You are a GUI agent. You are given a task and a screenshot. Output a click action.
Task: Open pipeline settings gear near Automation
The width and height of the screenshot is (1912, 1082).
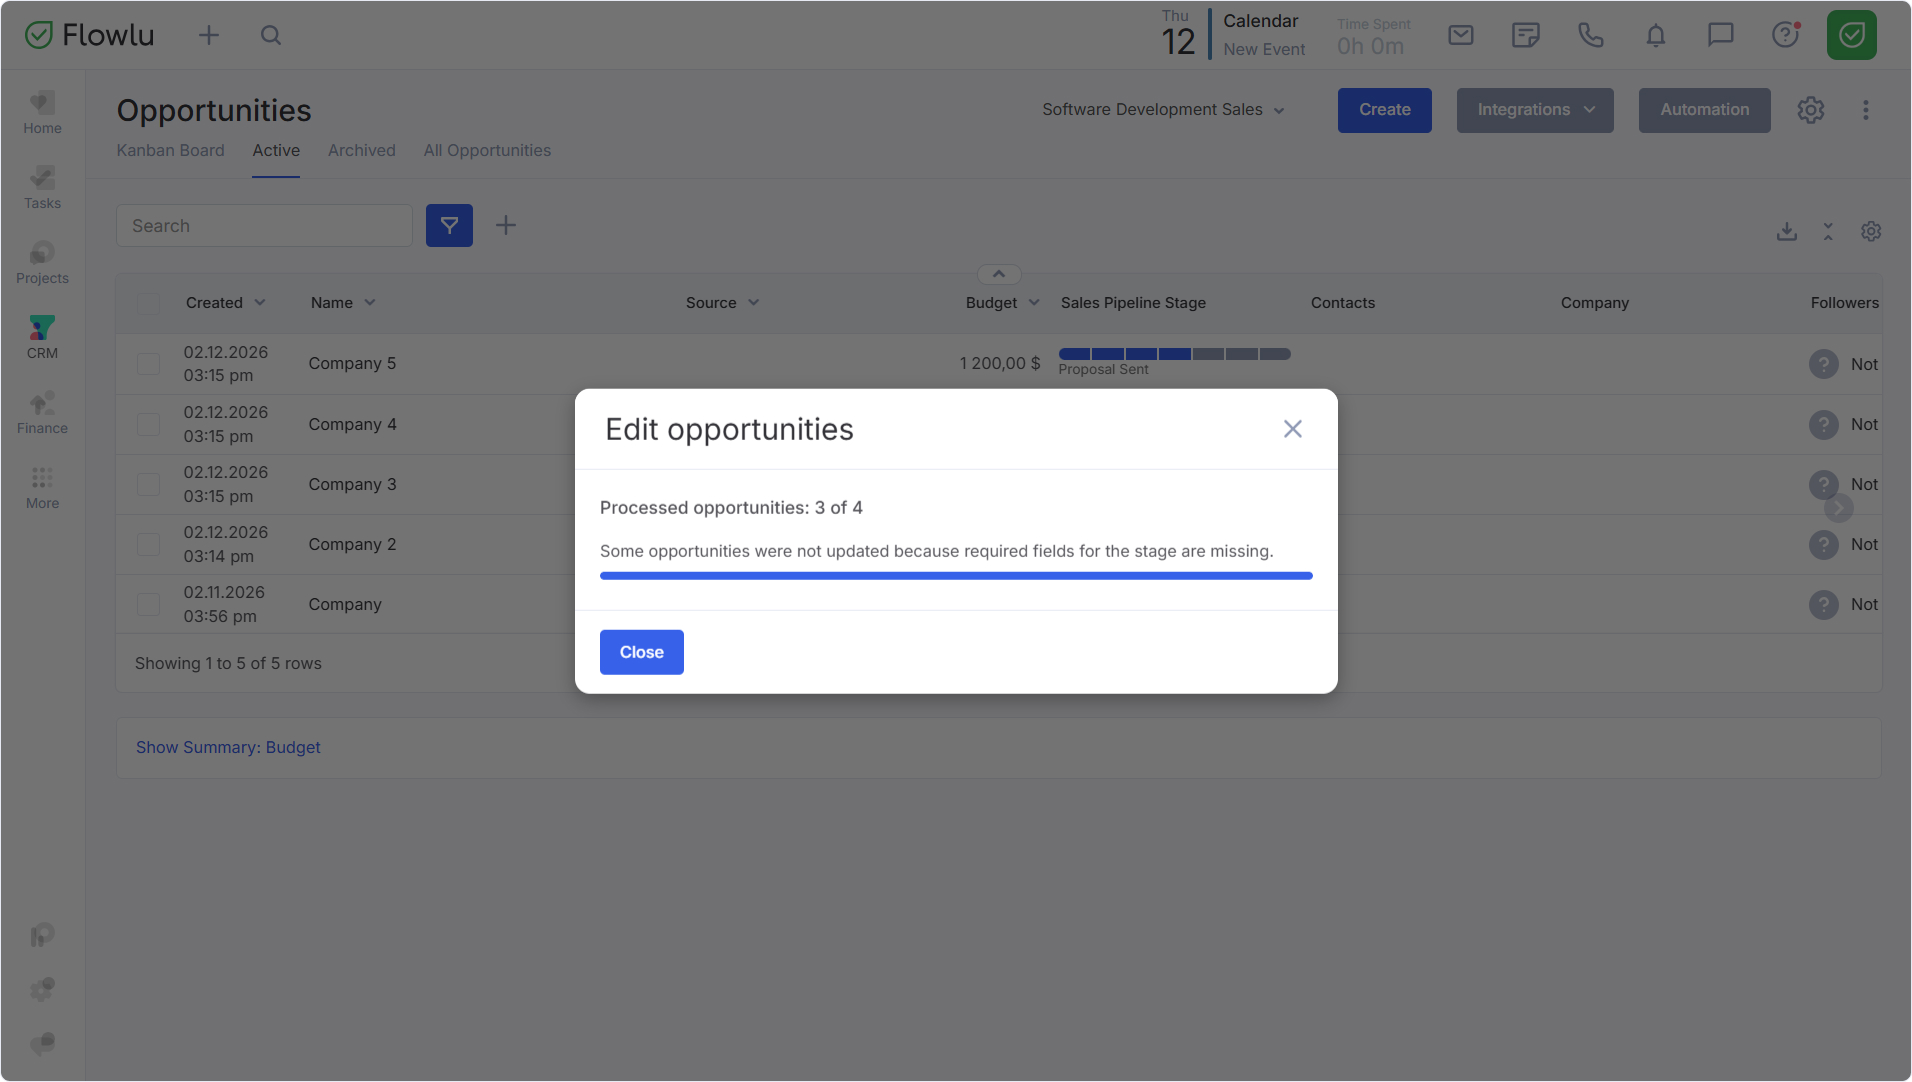1810,110
